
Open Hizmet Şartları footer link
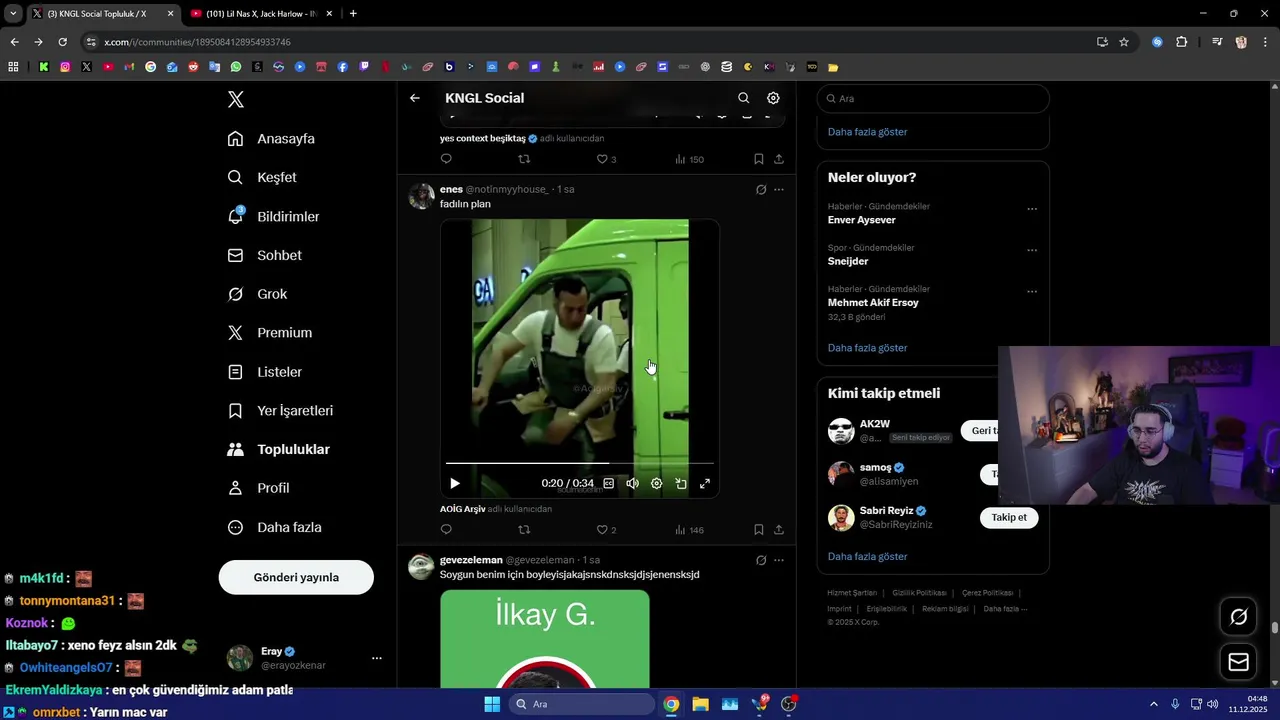coord(851,593)
